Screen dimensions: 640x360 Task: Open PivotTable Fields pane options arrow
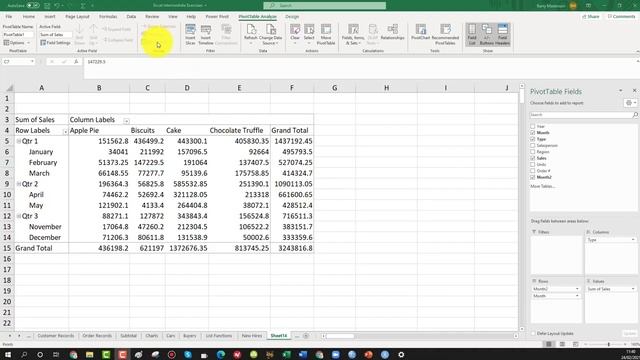point(620,91)
